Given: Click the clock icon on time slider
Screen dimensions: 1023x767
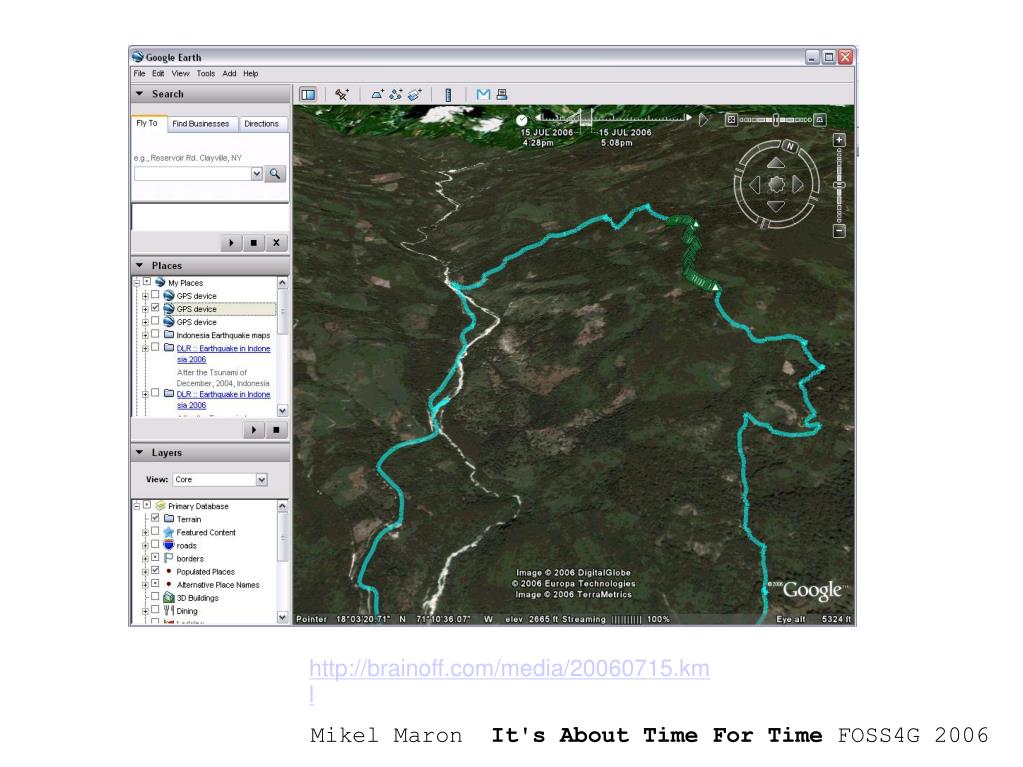Looking at the screenshot, I should click(x=521, y=120).
